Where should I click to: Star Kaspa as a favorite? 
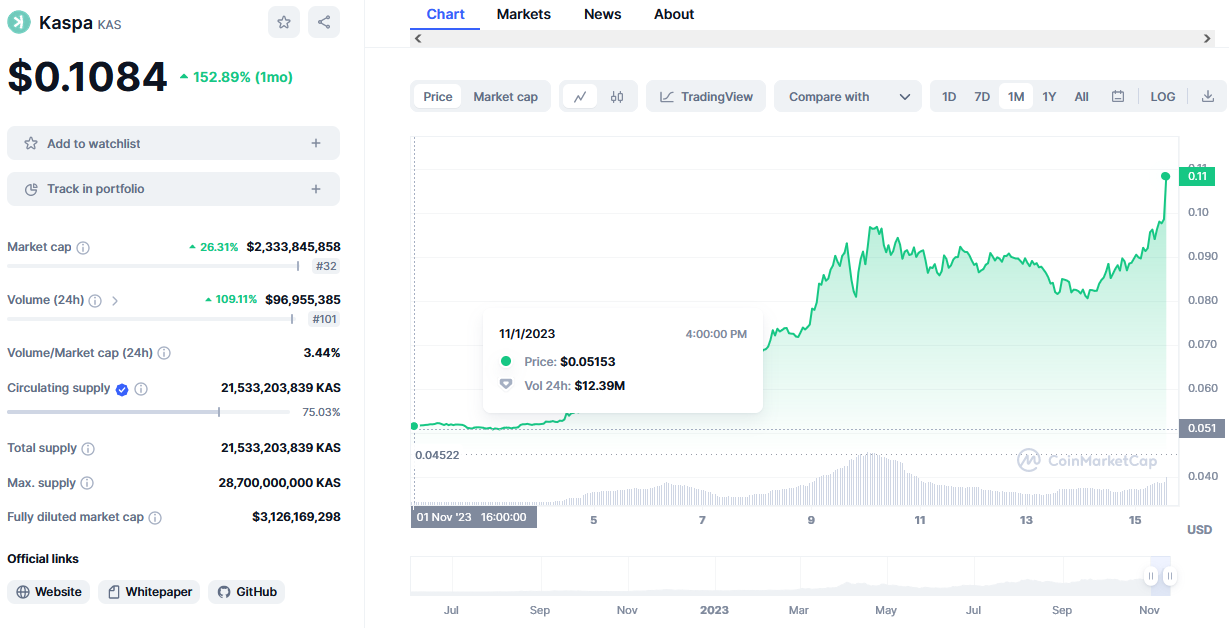284,22
